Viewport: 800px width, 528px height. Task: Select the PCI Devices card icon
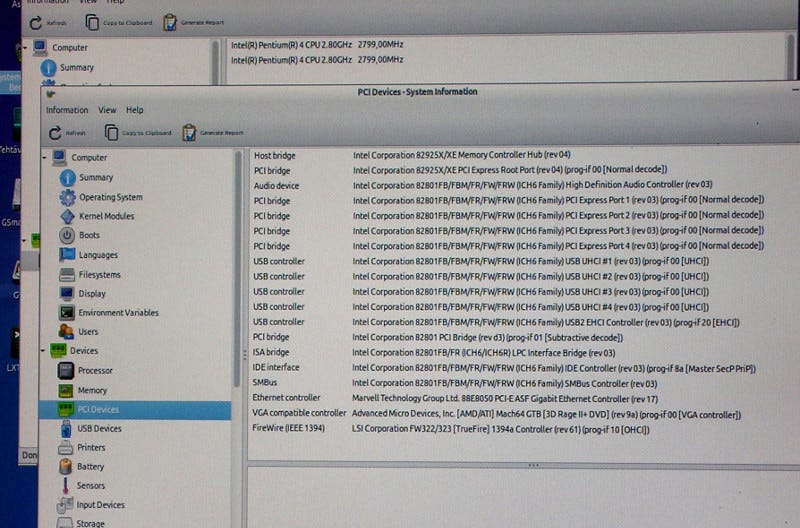[65, 409]
